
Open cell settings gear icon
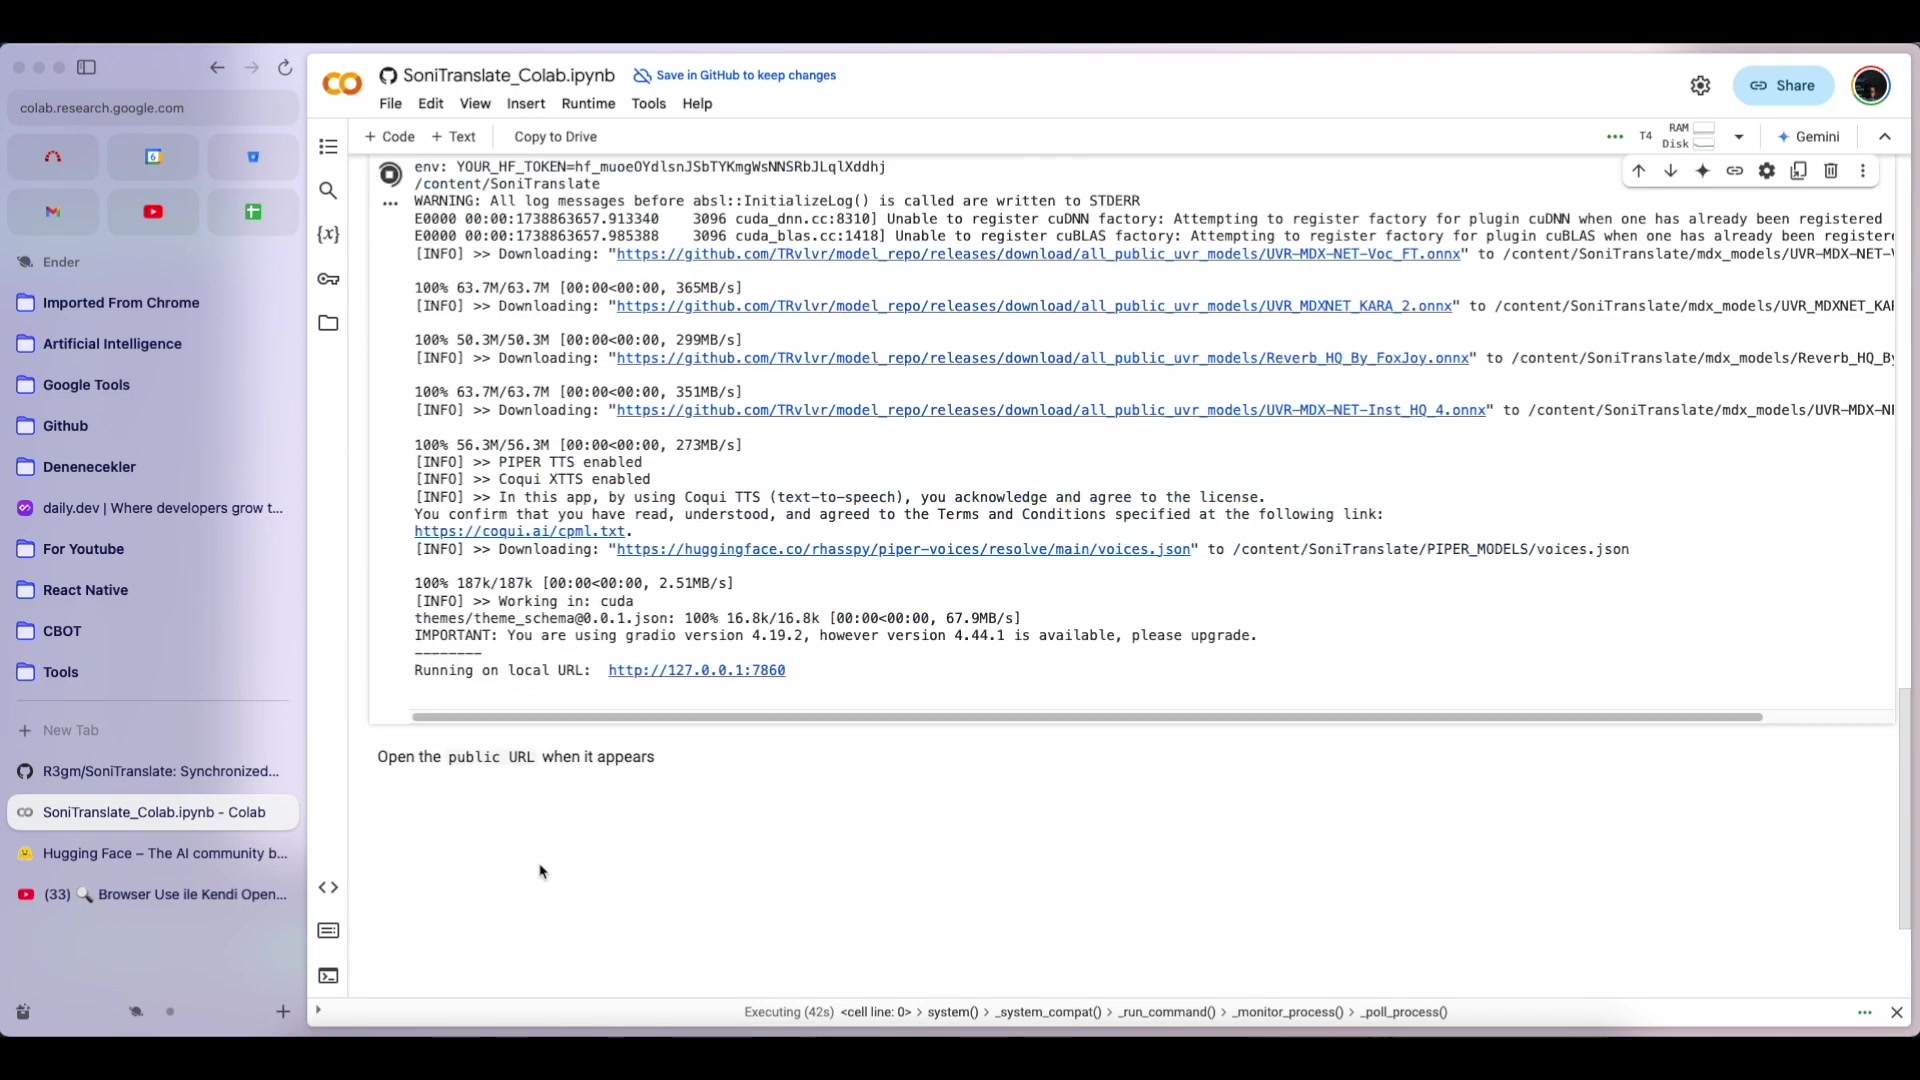[x=1767, y=171]
